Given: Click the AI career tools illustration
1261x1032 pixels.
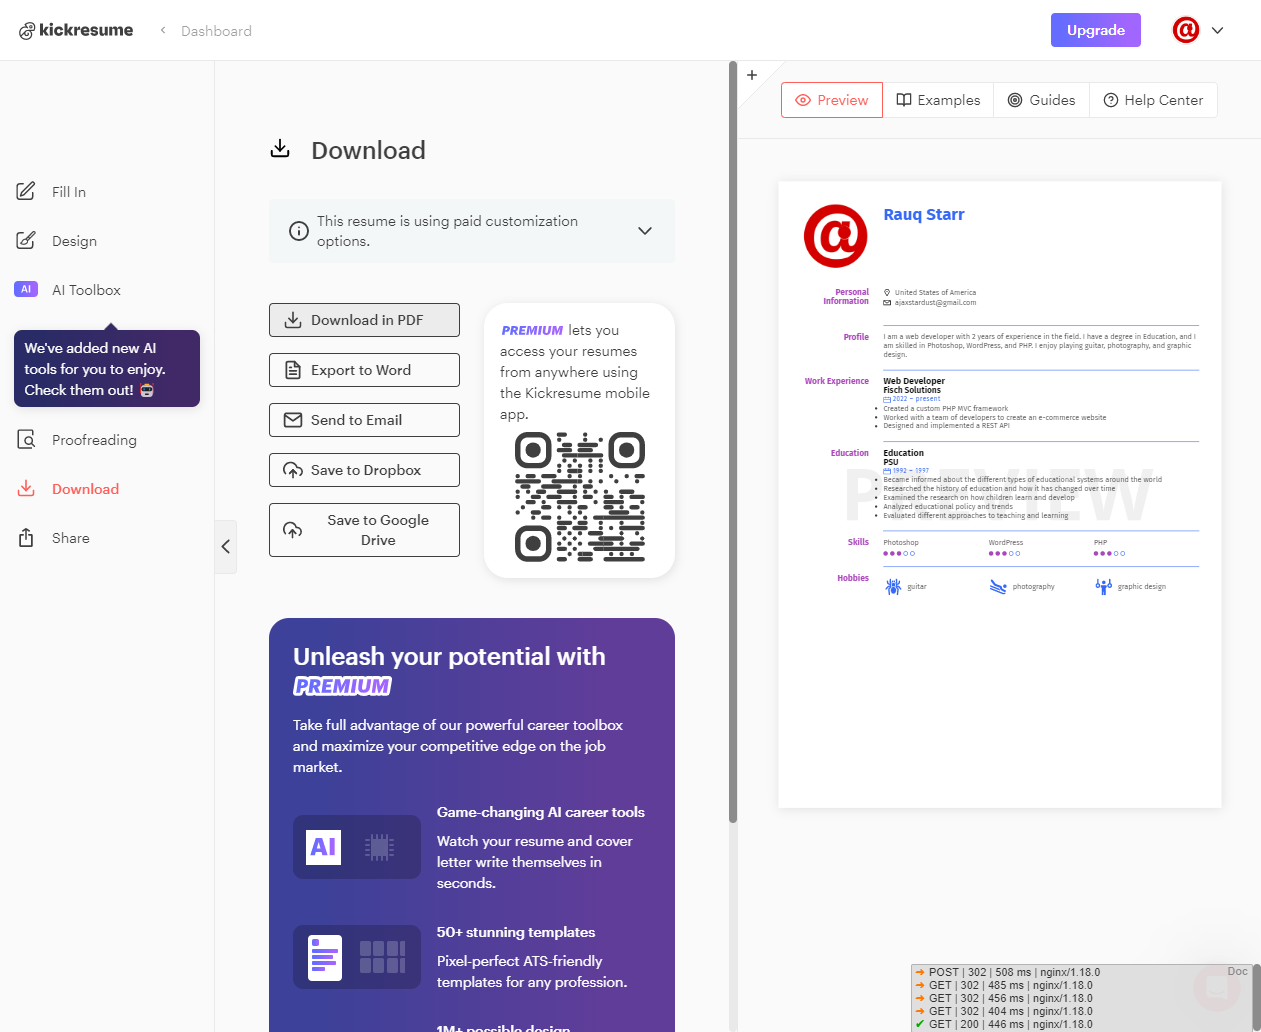Looking at the screenshot, I should [x=357, y=847].
